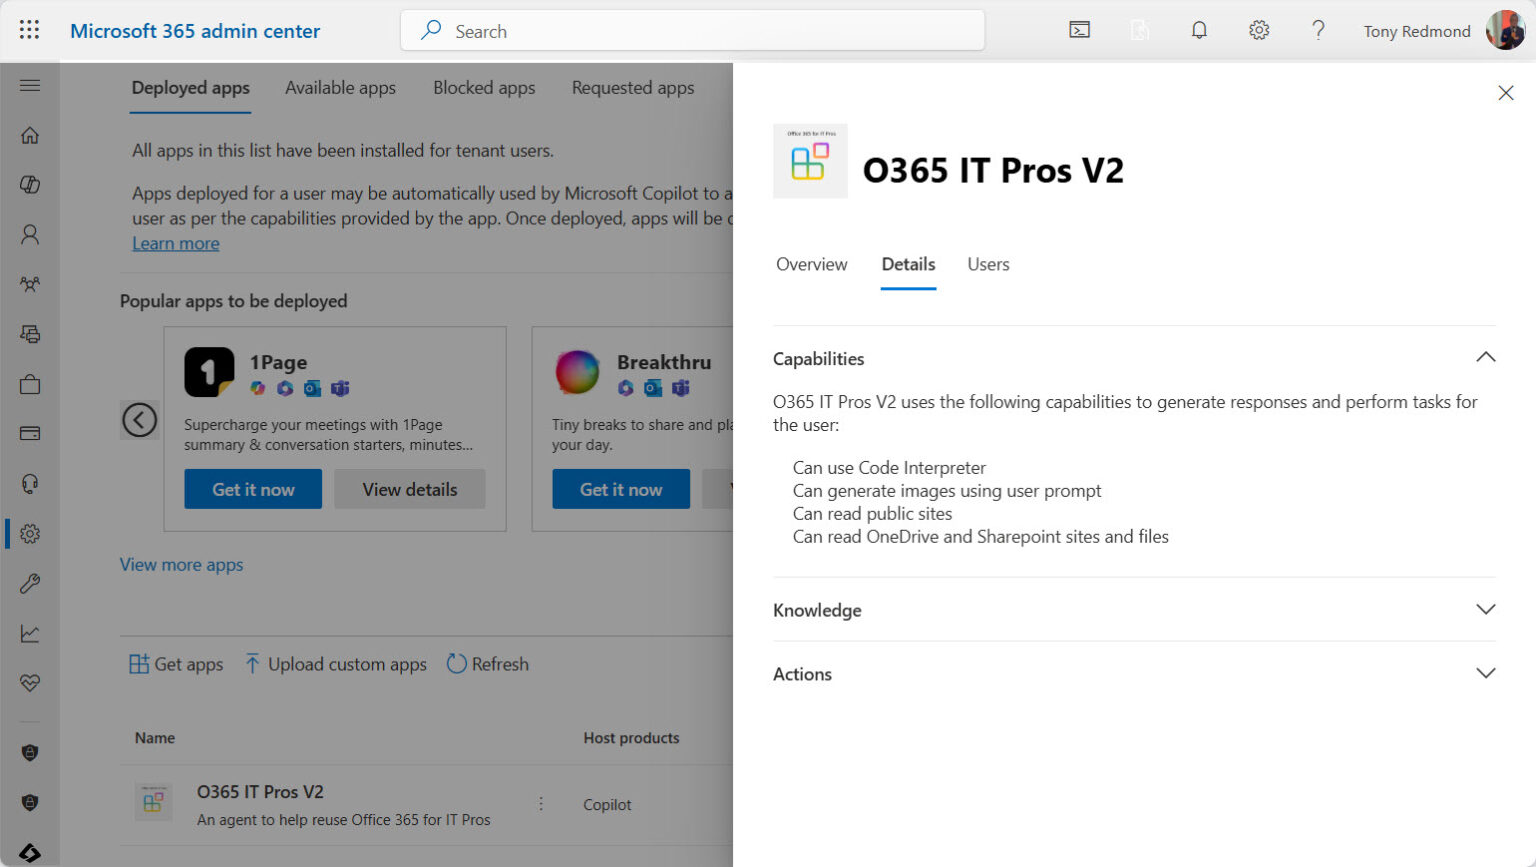
Task: Open Users icon in left sidebar
Action: 30,234
